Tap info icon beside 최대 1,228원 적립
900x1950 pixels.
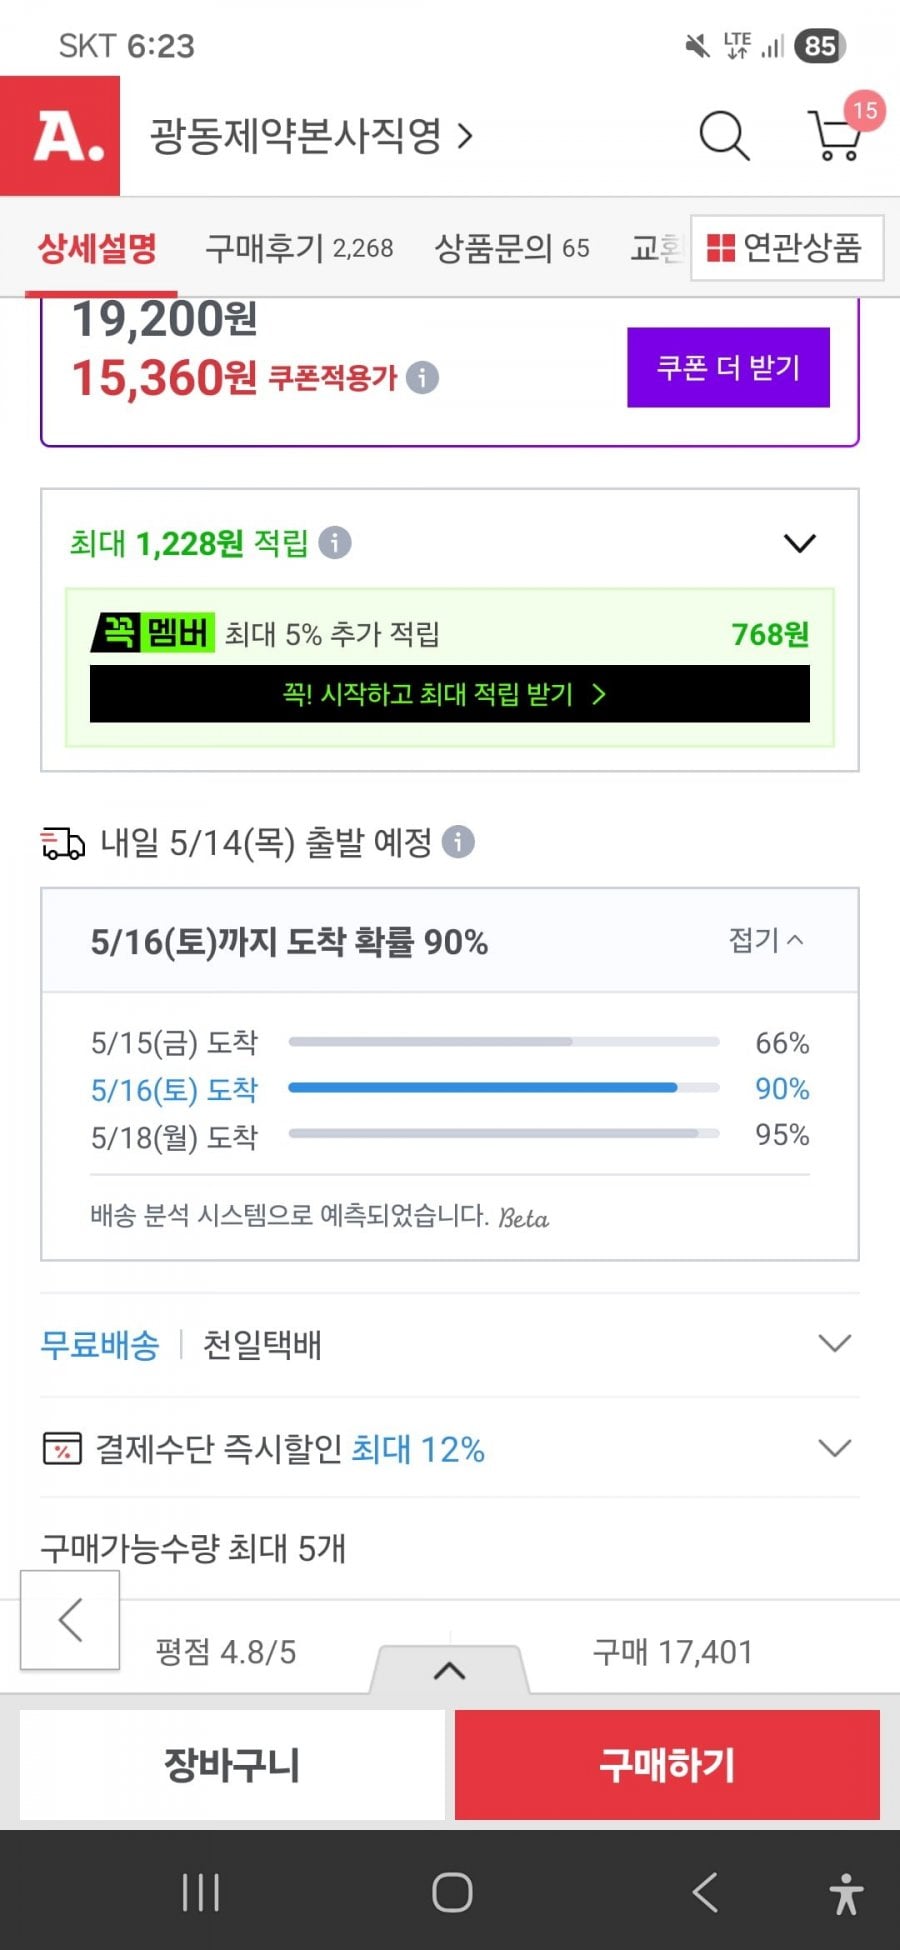click(x=335, y=543)
